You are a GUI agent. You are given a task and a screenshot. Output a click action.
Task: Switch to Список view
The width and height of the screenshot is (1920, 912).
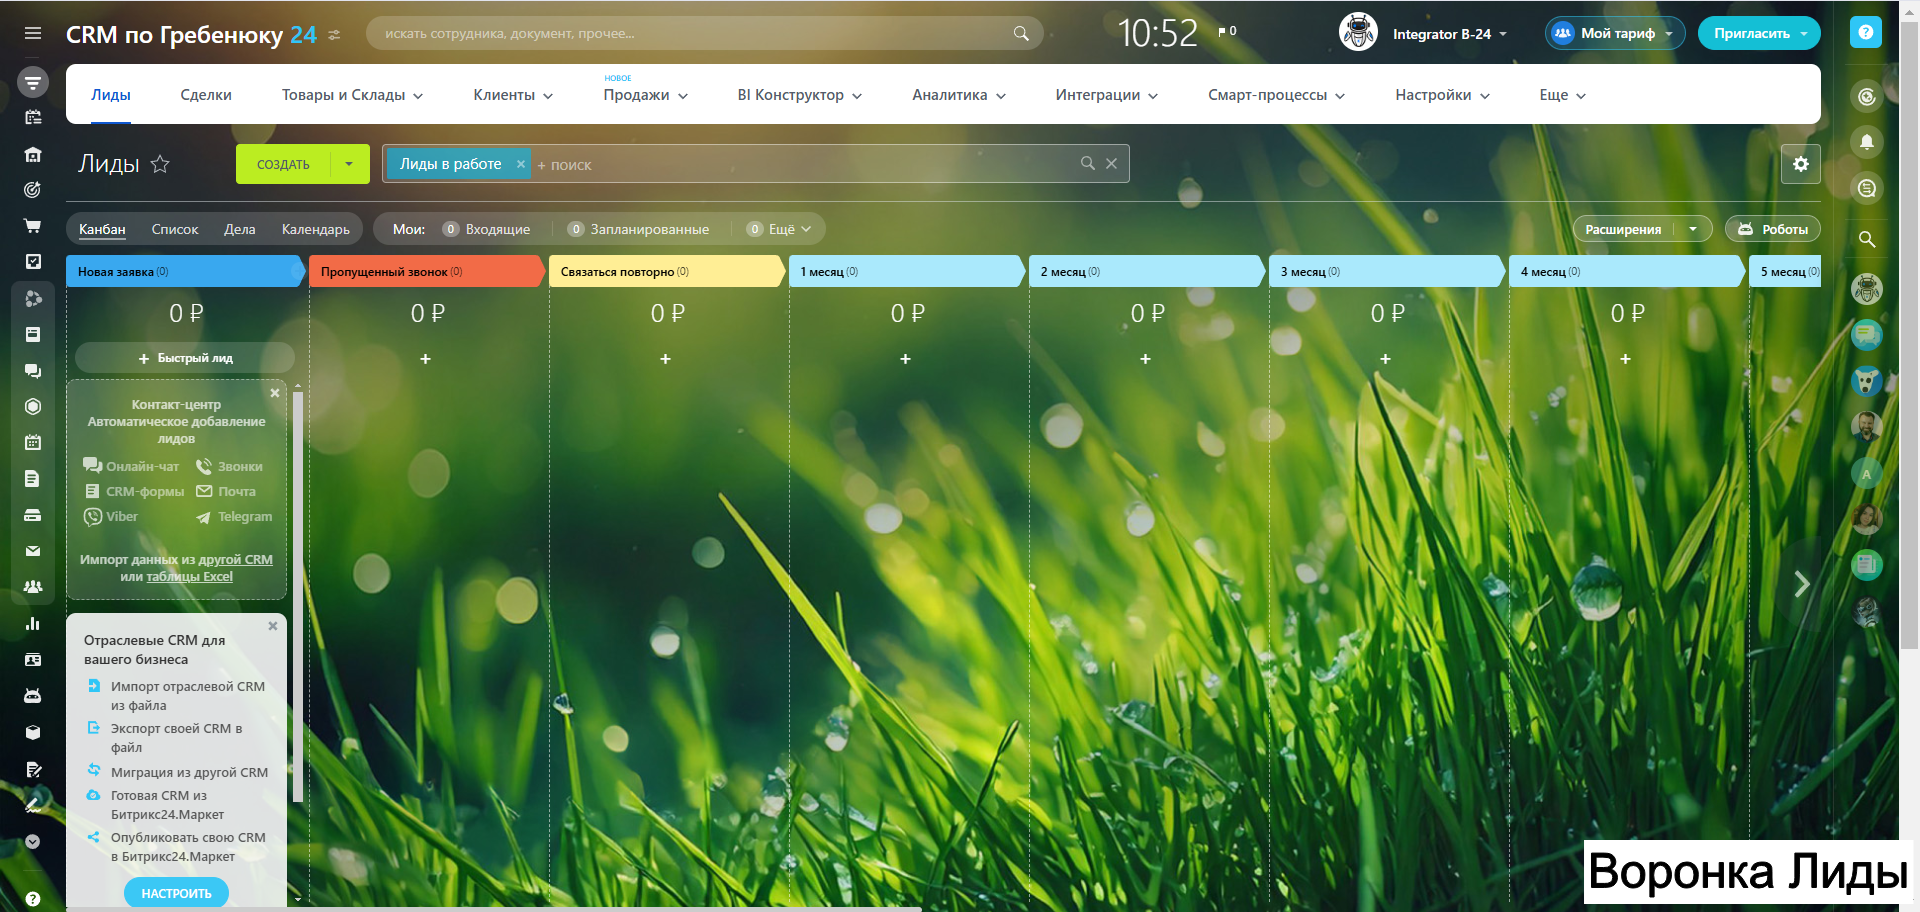tap(175, 229)
